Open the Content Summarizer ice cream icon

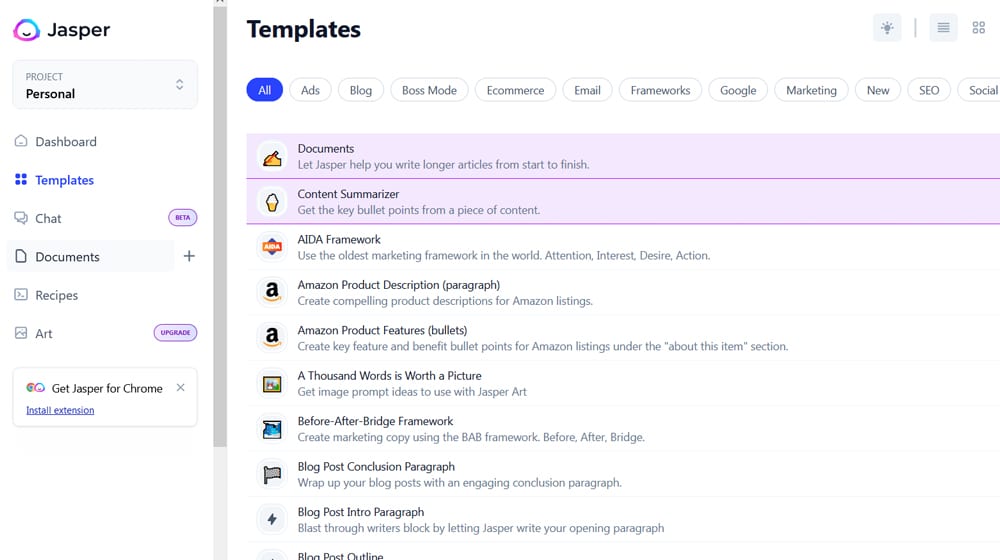click(272, 202)
